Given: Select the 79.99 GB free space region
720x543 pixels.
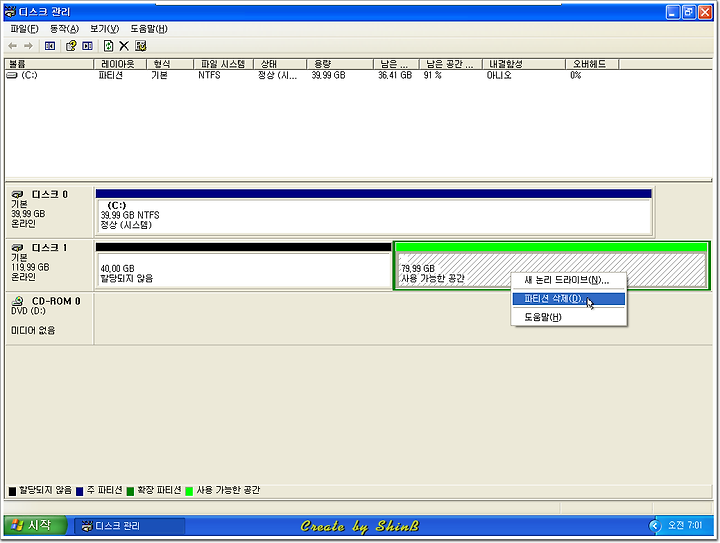Looking at the screenshot, I should [x=551, y=265].
